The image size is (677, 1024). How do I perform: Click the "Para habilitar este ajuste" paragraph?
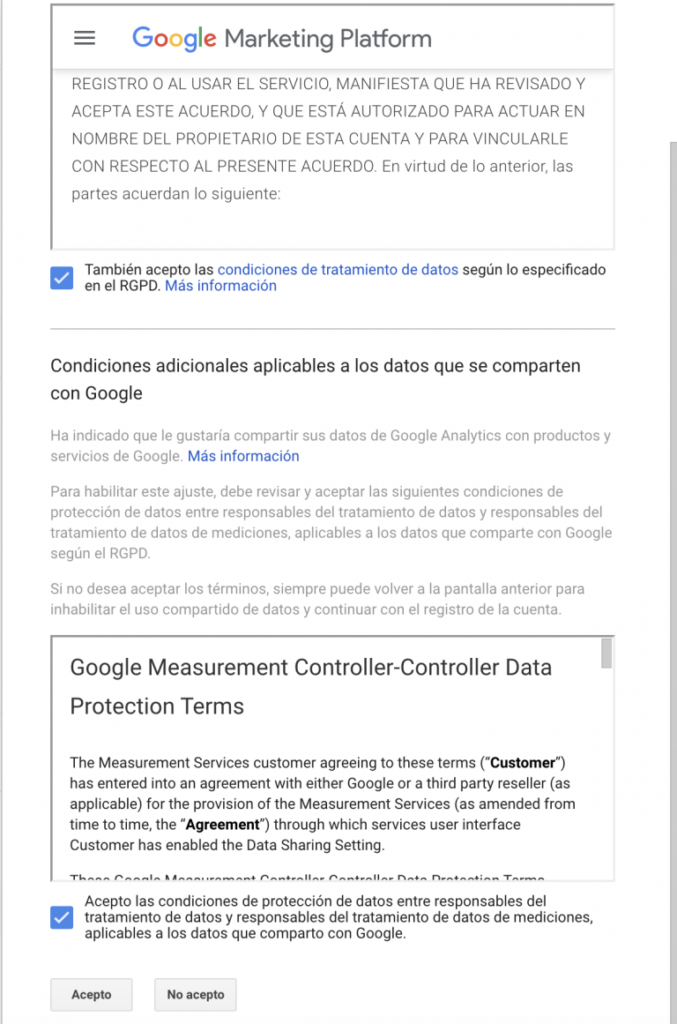click(x=330, y=523)
